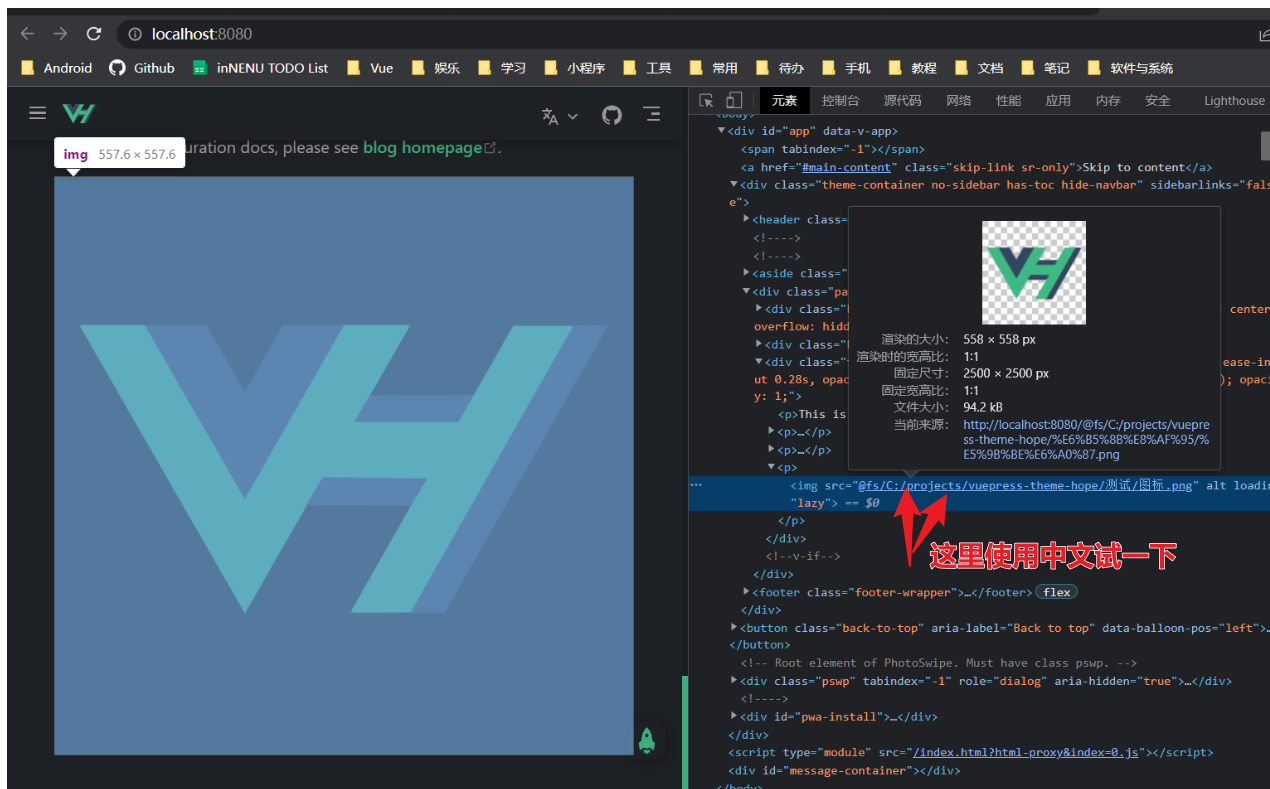Expand the back-to-top button node
This screenshot has width=1270, height=789.
tap(734, 628)
